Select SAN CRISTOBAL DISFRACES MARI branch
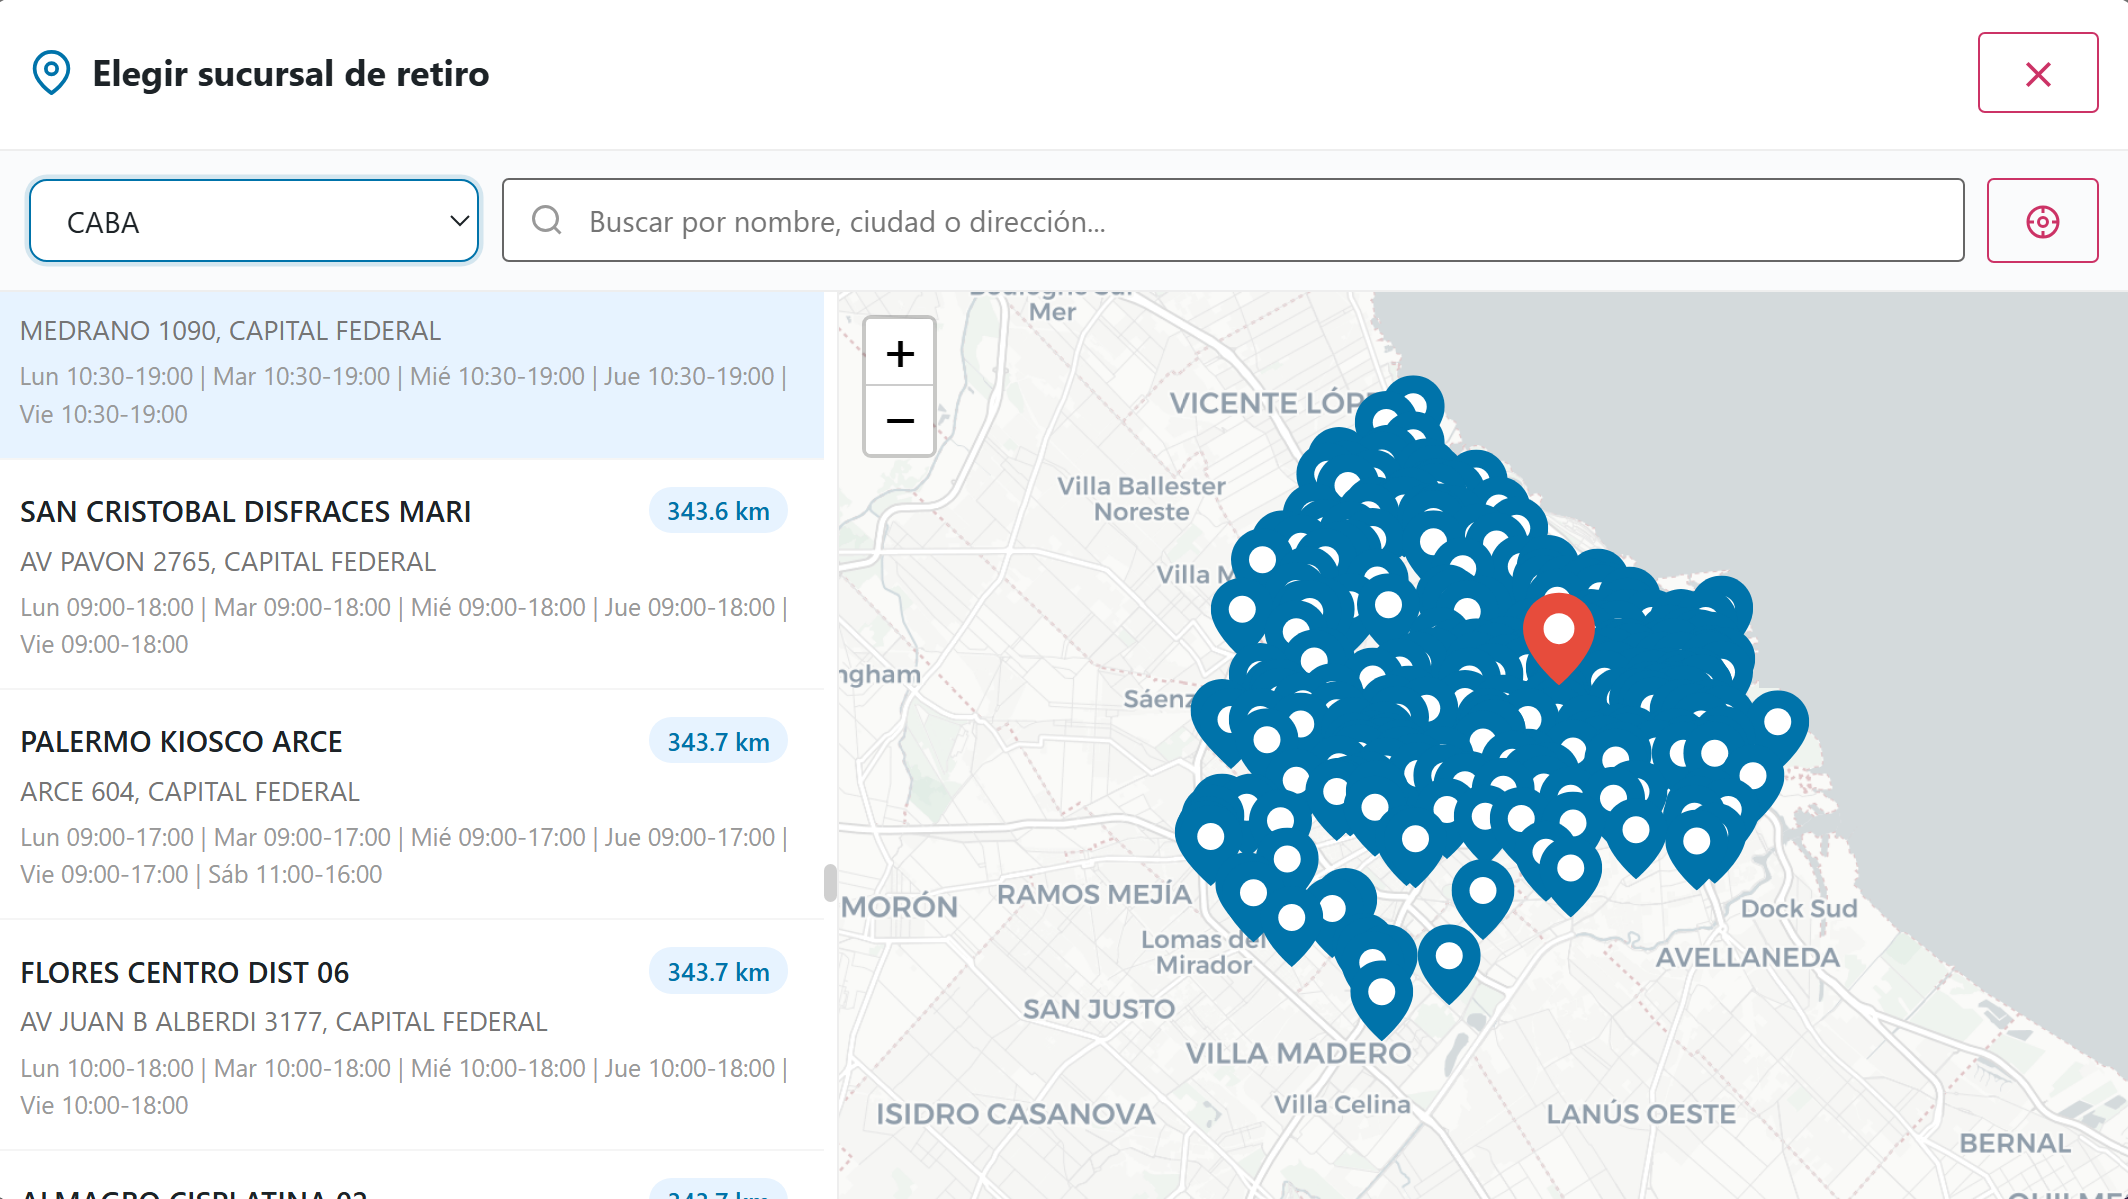This screenshot has width=2128, height=1199. [245, 512]
